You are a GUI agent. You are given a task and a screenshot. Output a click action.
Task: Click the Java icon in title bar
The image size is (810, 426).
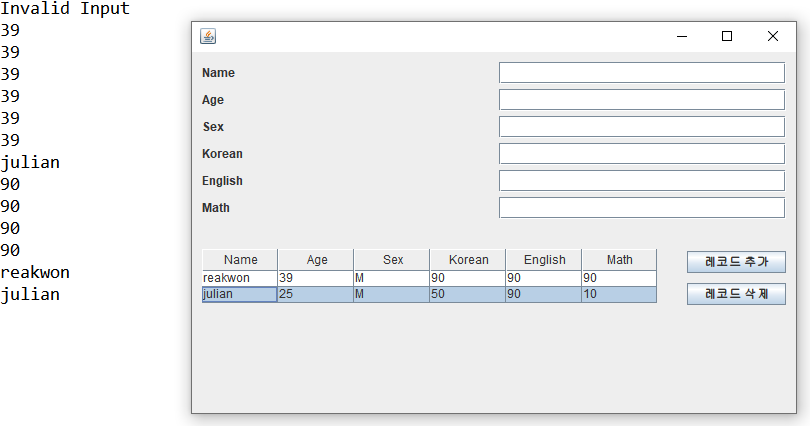(x=208, y=36)
